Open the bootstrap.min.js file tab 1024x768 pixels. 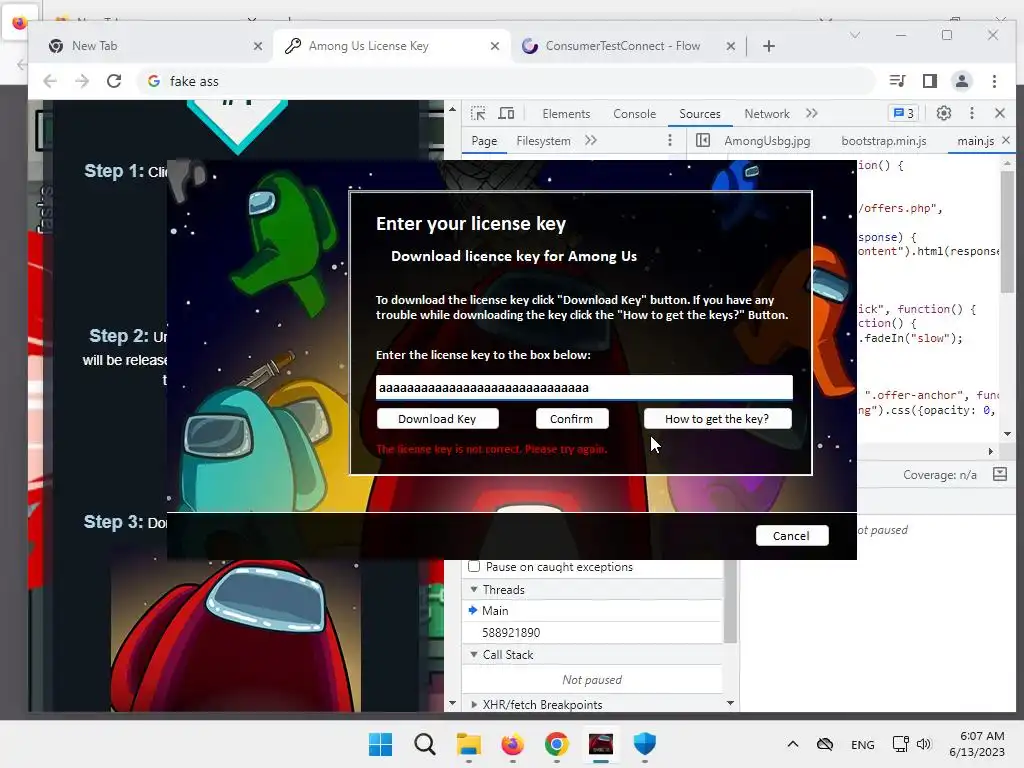point(884,141)
